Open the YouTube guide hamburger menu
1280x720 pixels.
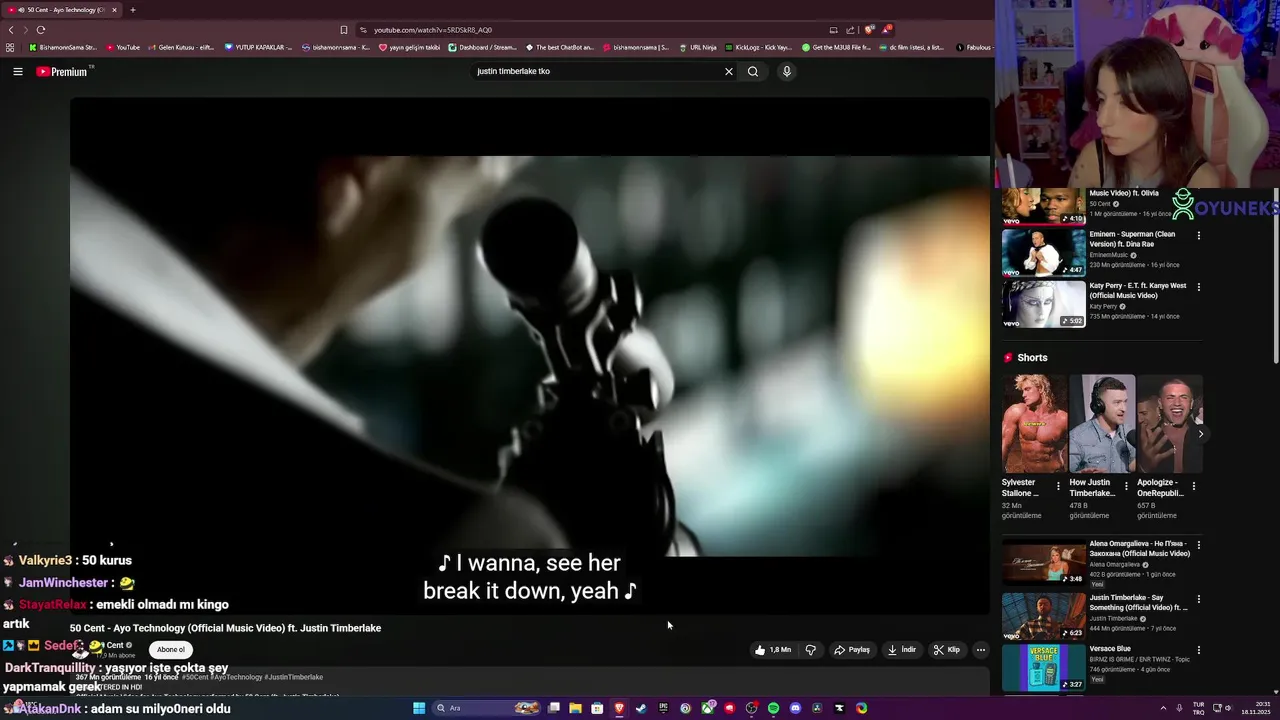coord(18,71)
